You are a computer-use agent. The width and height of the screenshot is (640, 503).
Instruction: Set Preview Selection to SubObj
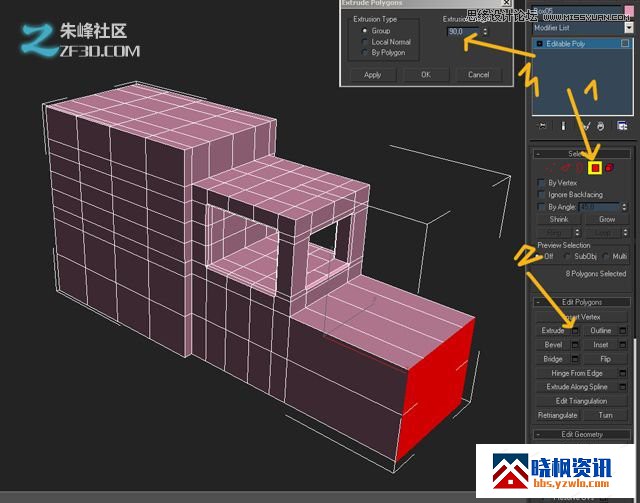pos(567,256)
